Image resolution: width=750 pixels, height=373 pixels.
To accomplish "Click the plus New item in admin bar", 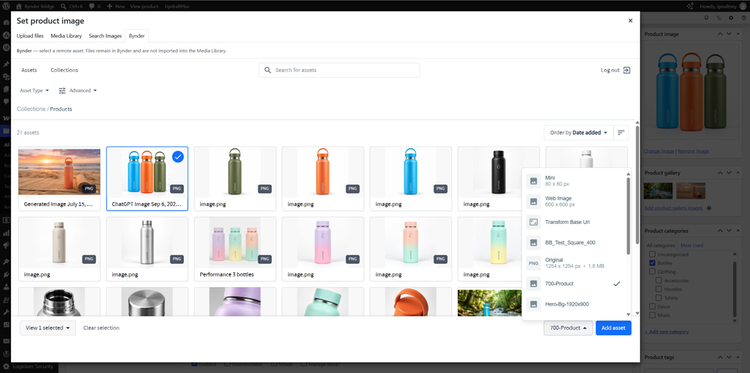I will (x=116, y=6).
